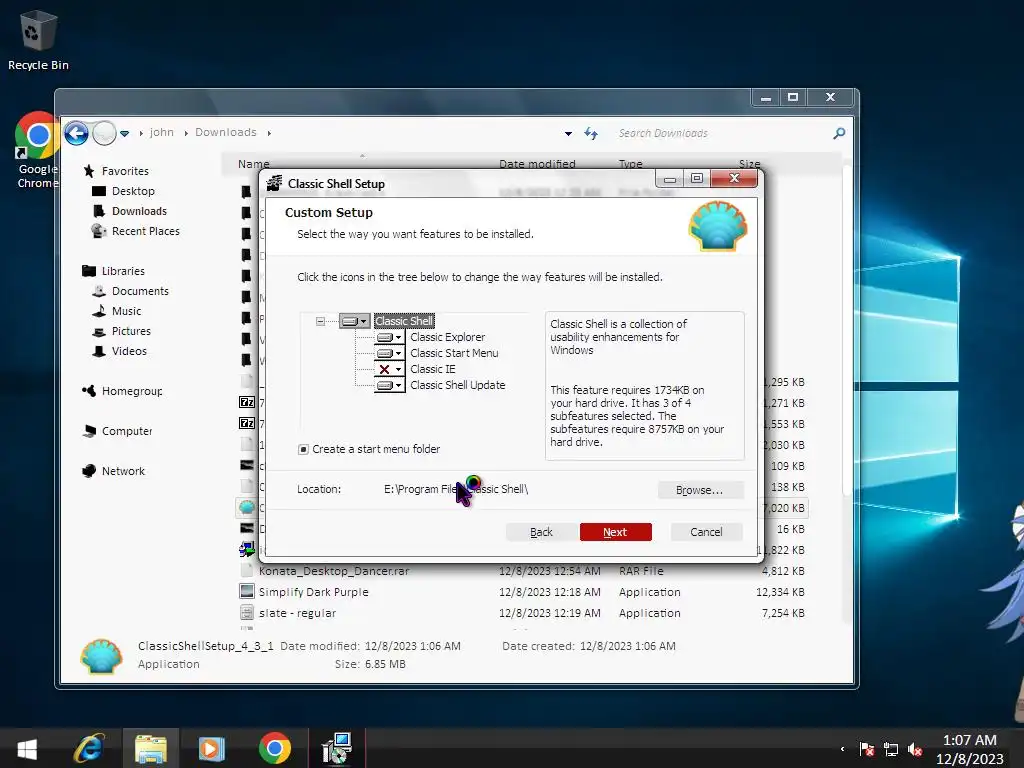
Task: Open the Windows Start button
Action: 27,748
